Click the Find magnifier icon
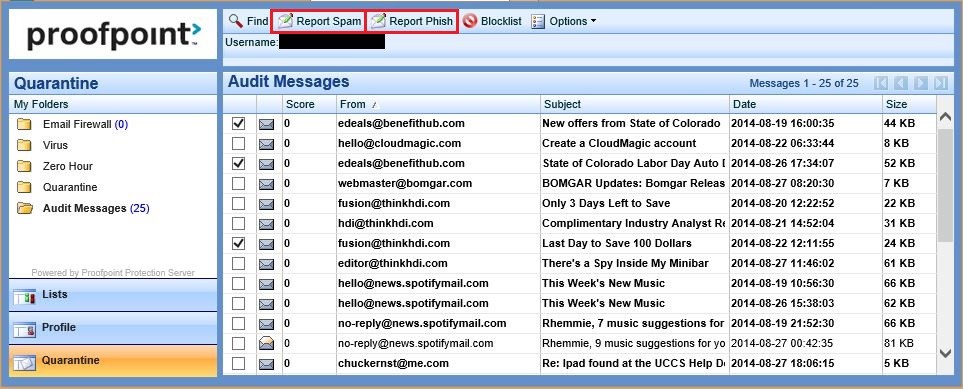The height and width of the screenshot is (389, 963). coord(236,21)
